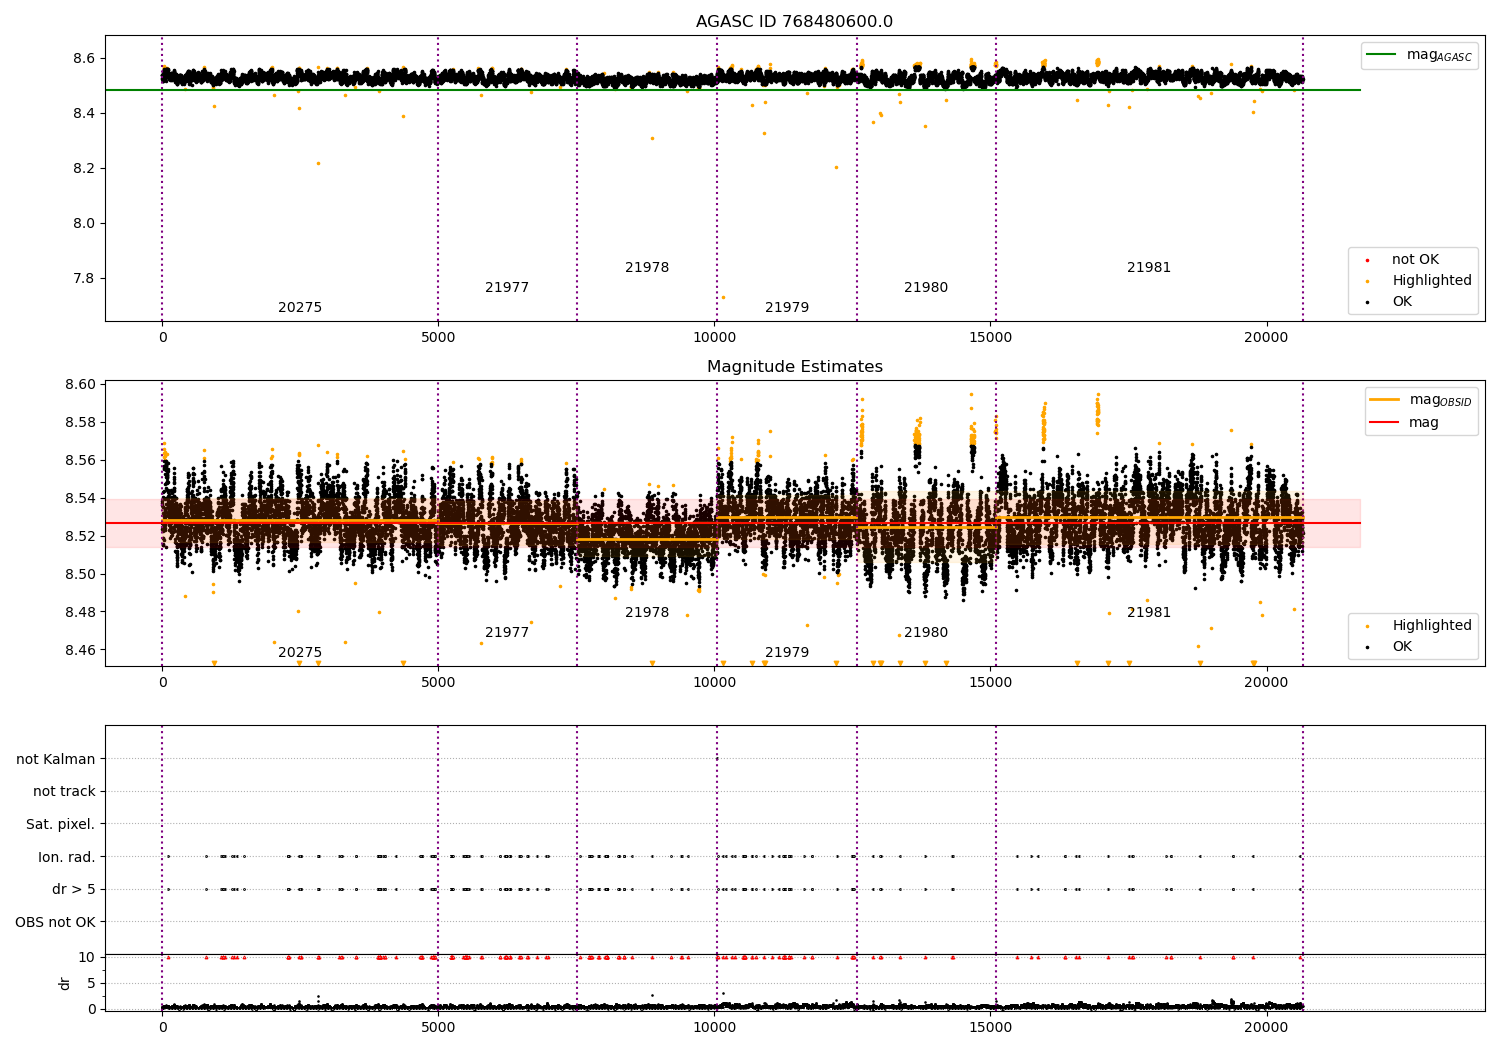Click the 'OBS not OK' row label

(55, 922)
